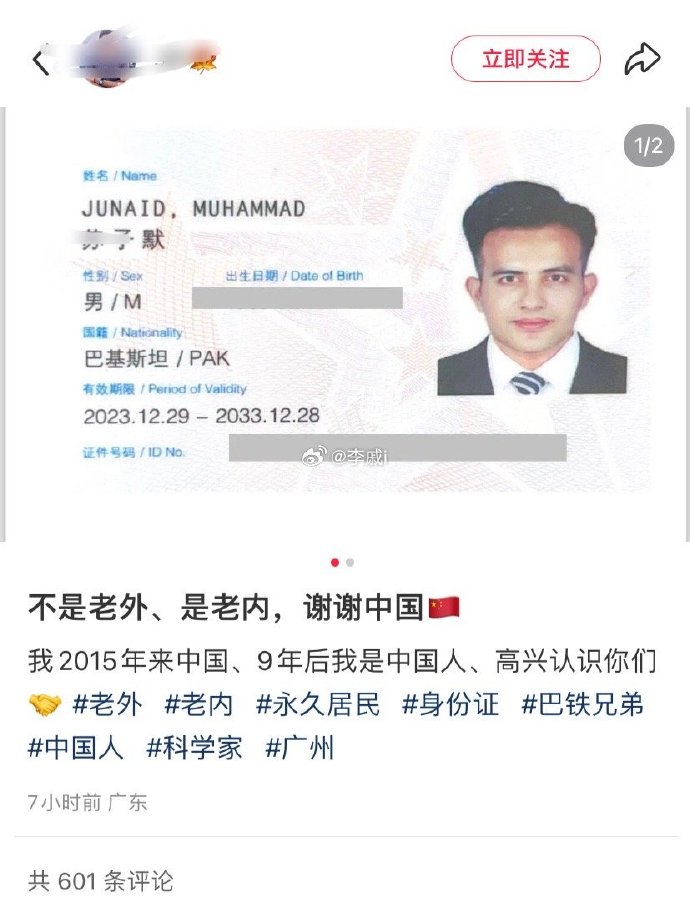
Task: Tap the post title 不是老外、是老内
Action: click(149, 608)
